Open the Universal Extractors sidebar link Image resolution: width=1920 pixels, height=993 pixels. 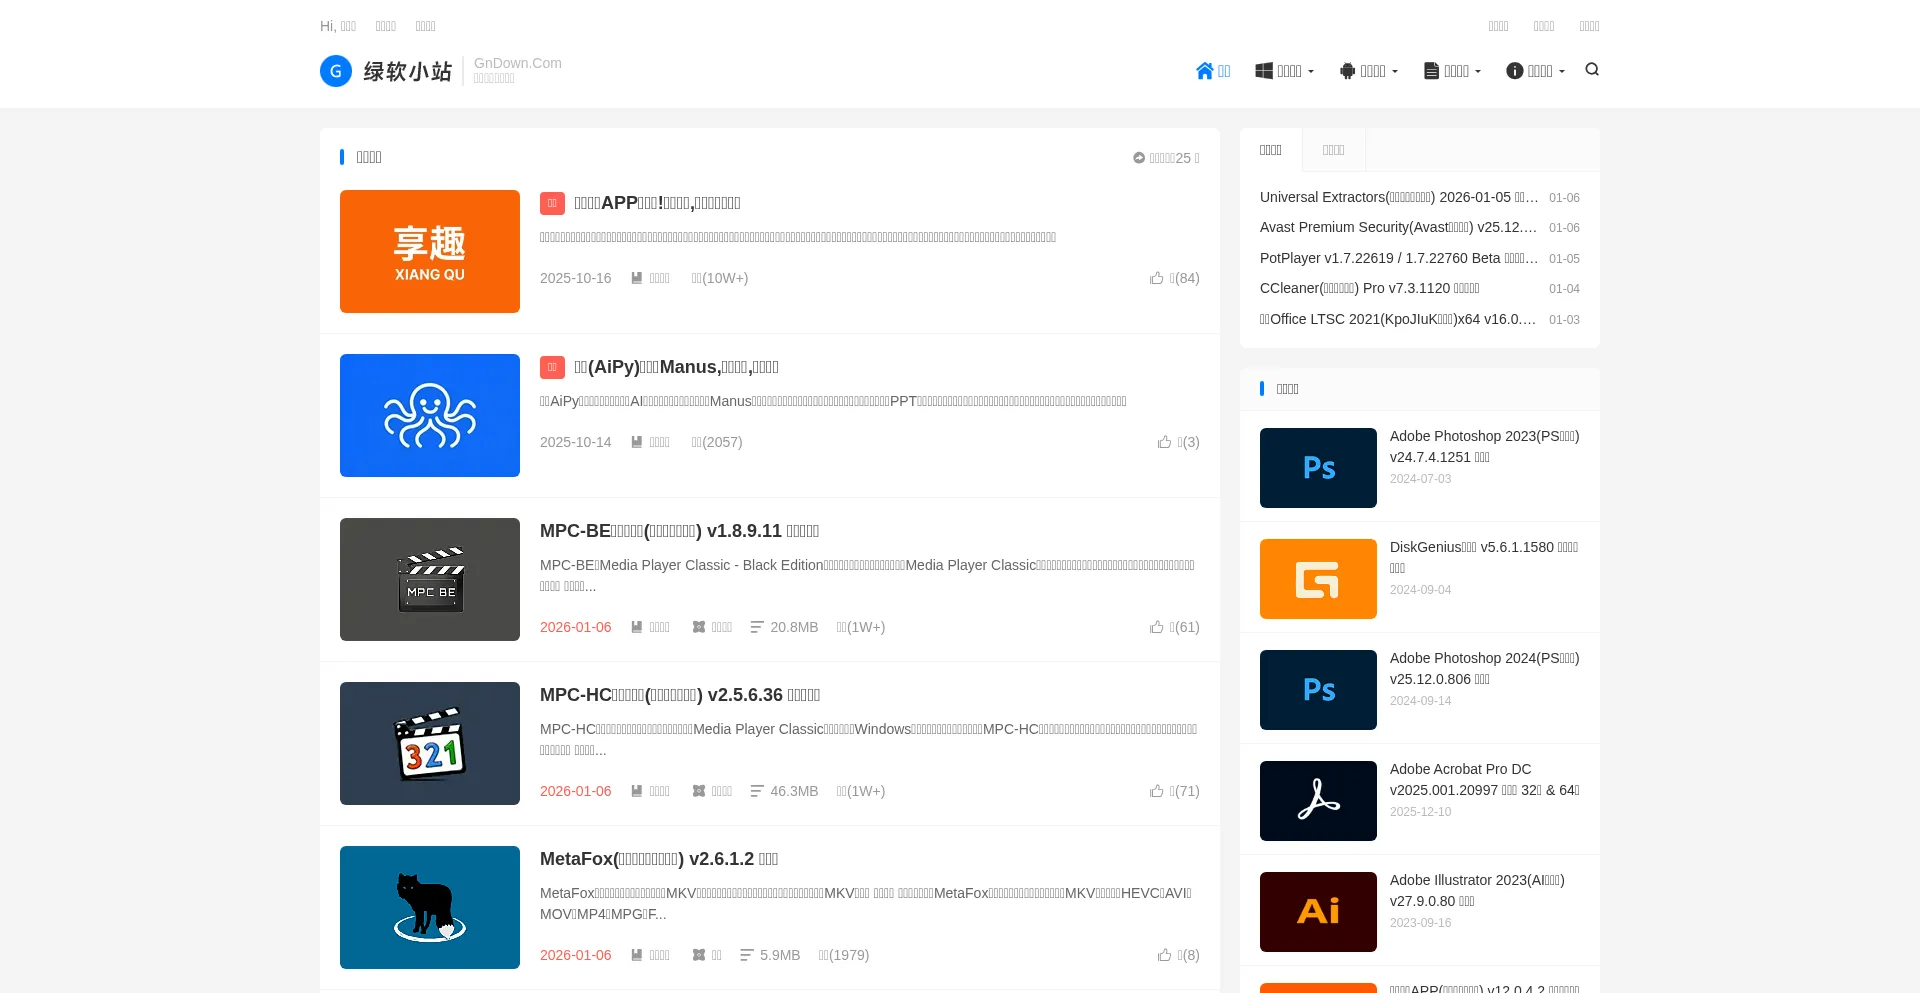point(1399,197)
